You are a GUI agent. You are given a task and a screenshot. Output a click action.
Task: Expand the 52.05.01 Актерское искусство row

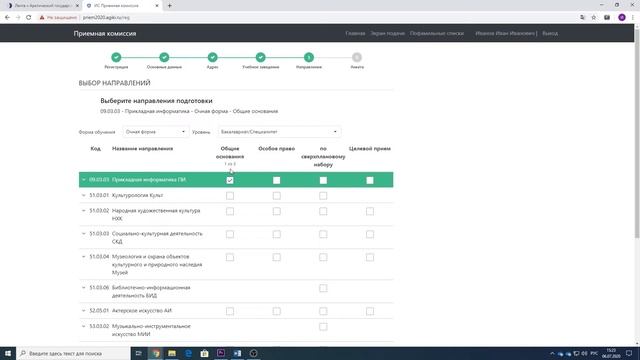click(x=84, y=311)
